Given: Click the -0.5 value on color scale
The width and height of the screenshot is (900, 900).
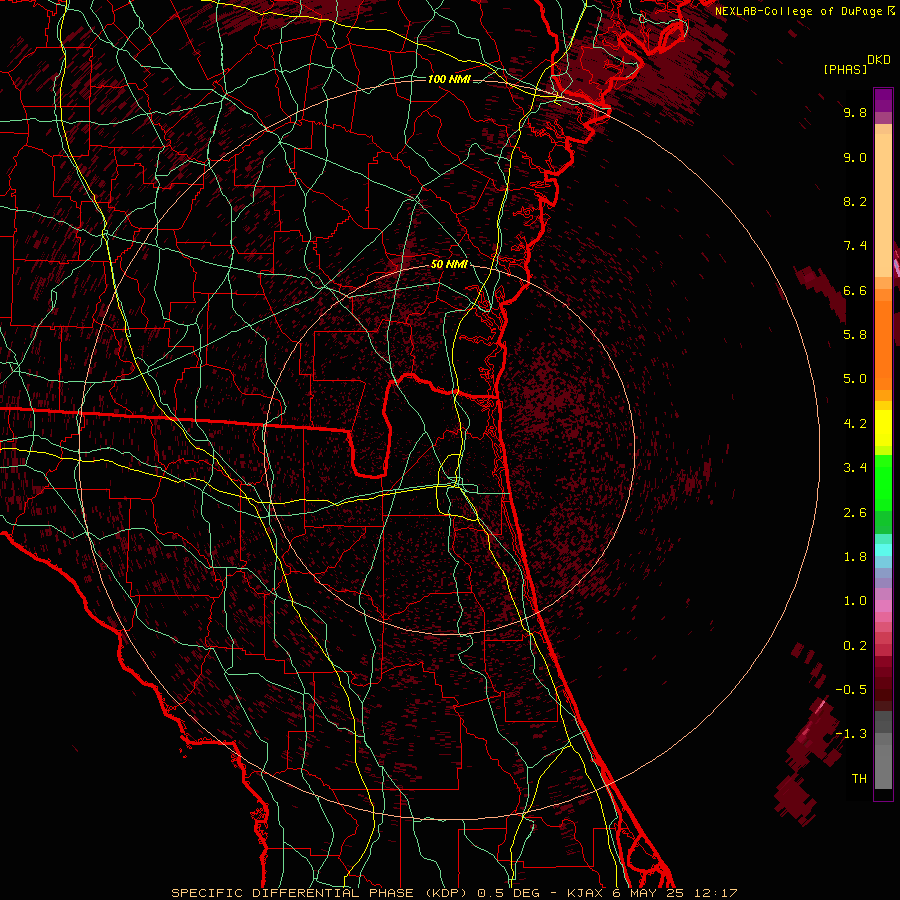Looking at the screenshot, I should [851, 690].
